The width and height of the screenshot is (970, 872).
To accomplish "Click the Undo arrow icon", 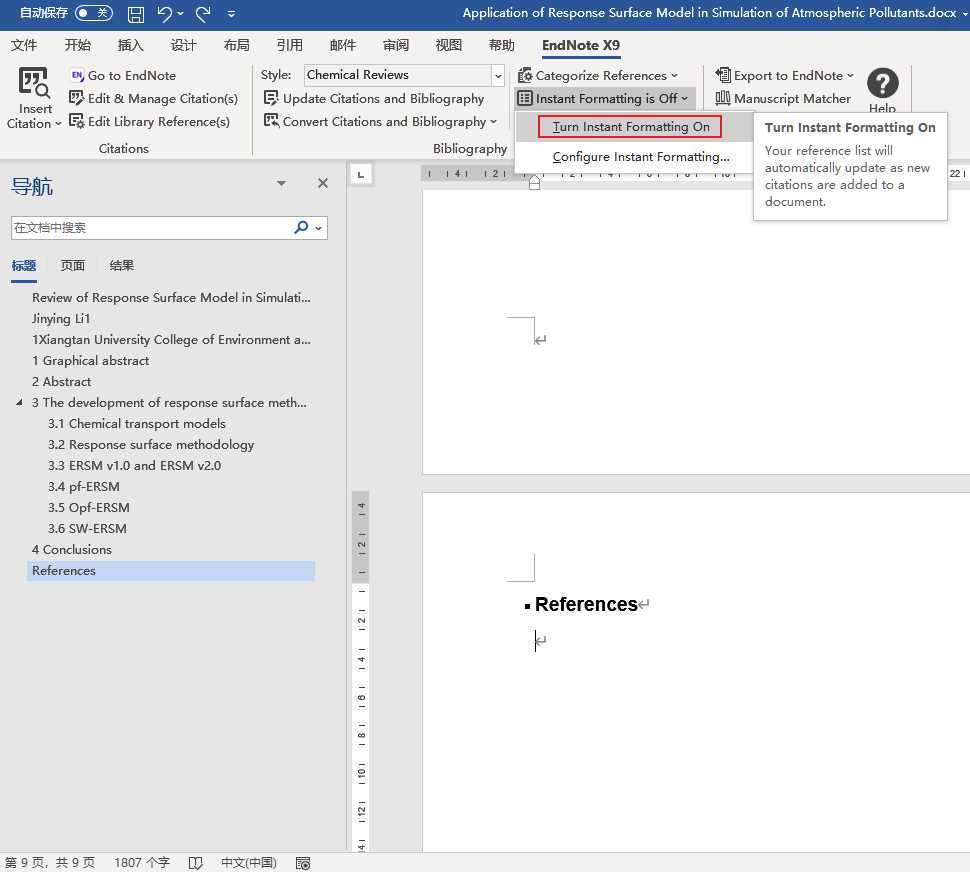I will click(x=164, y=13).
